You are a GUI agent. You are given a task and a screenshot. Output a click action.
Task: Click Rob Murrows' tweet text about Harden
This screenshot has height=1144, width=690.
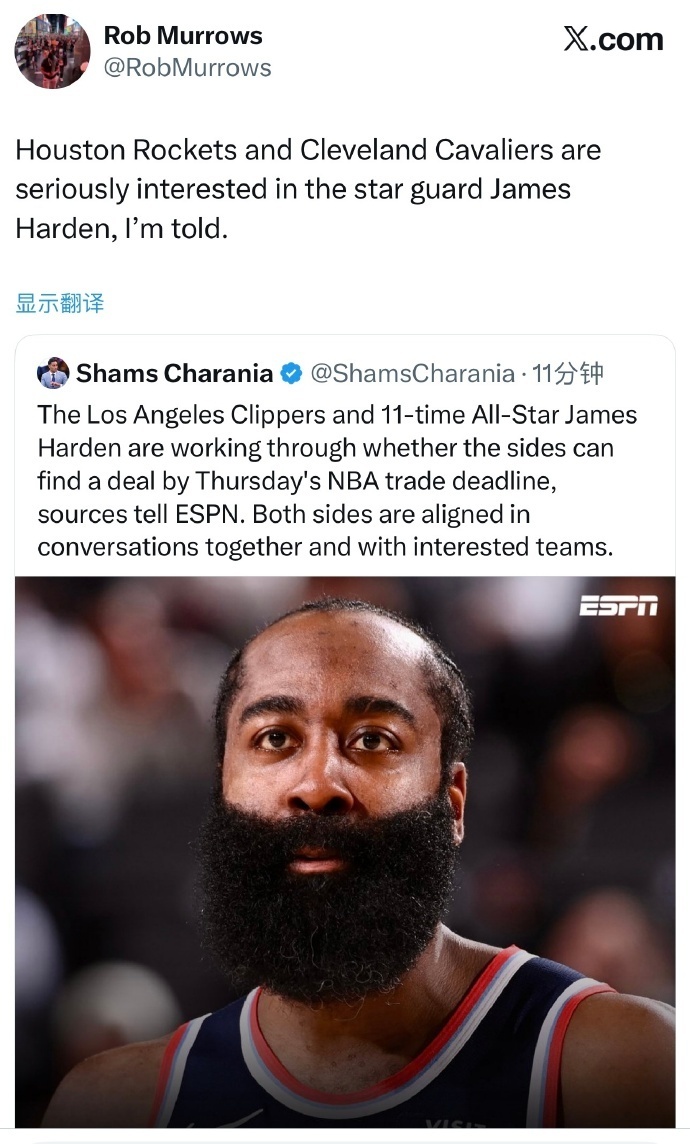[x=308, y=189]
